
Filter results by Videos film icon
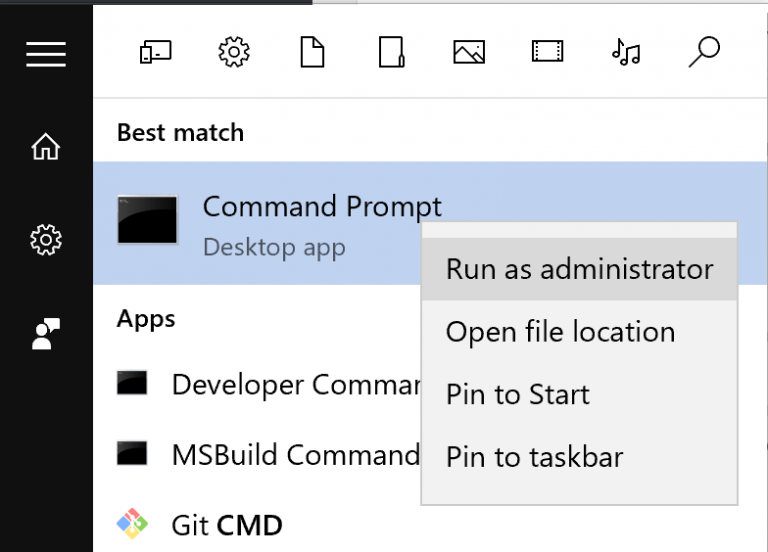[547, 51]
